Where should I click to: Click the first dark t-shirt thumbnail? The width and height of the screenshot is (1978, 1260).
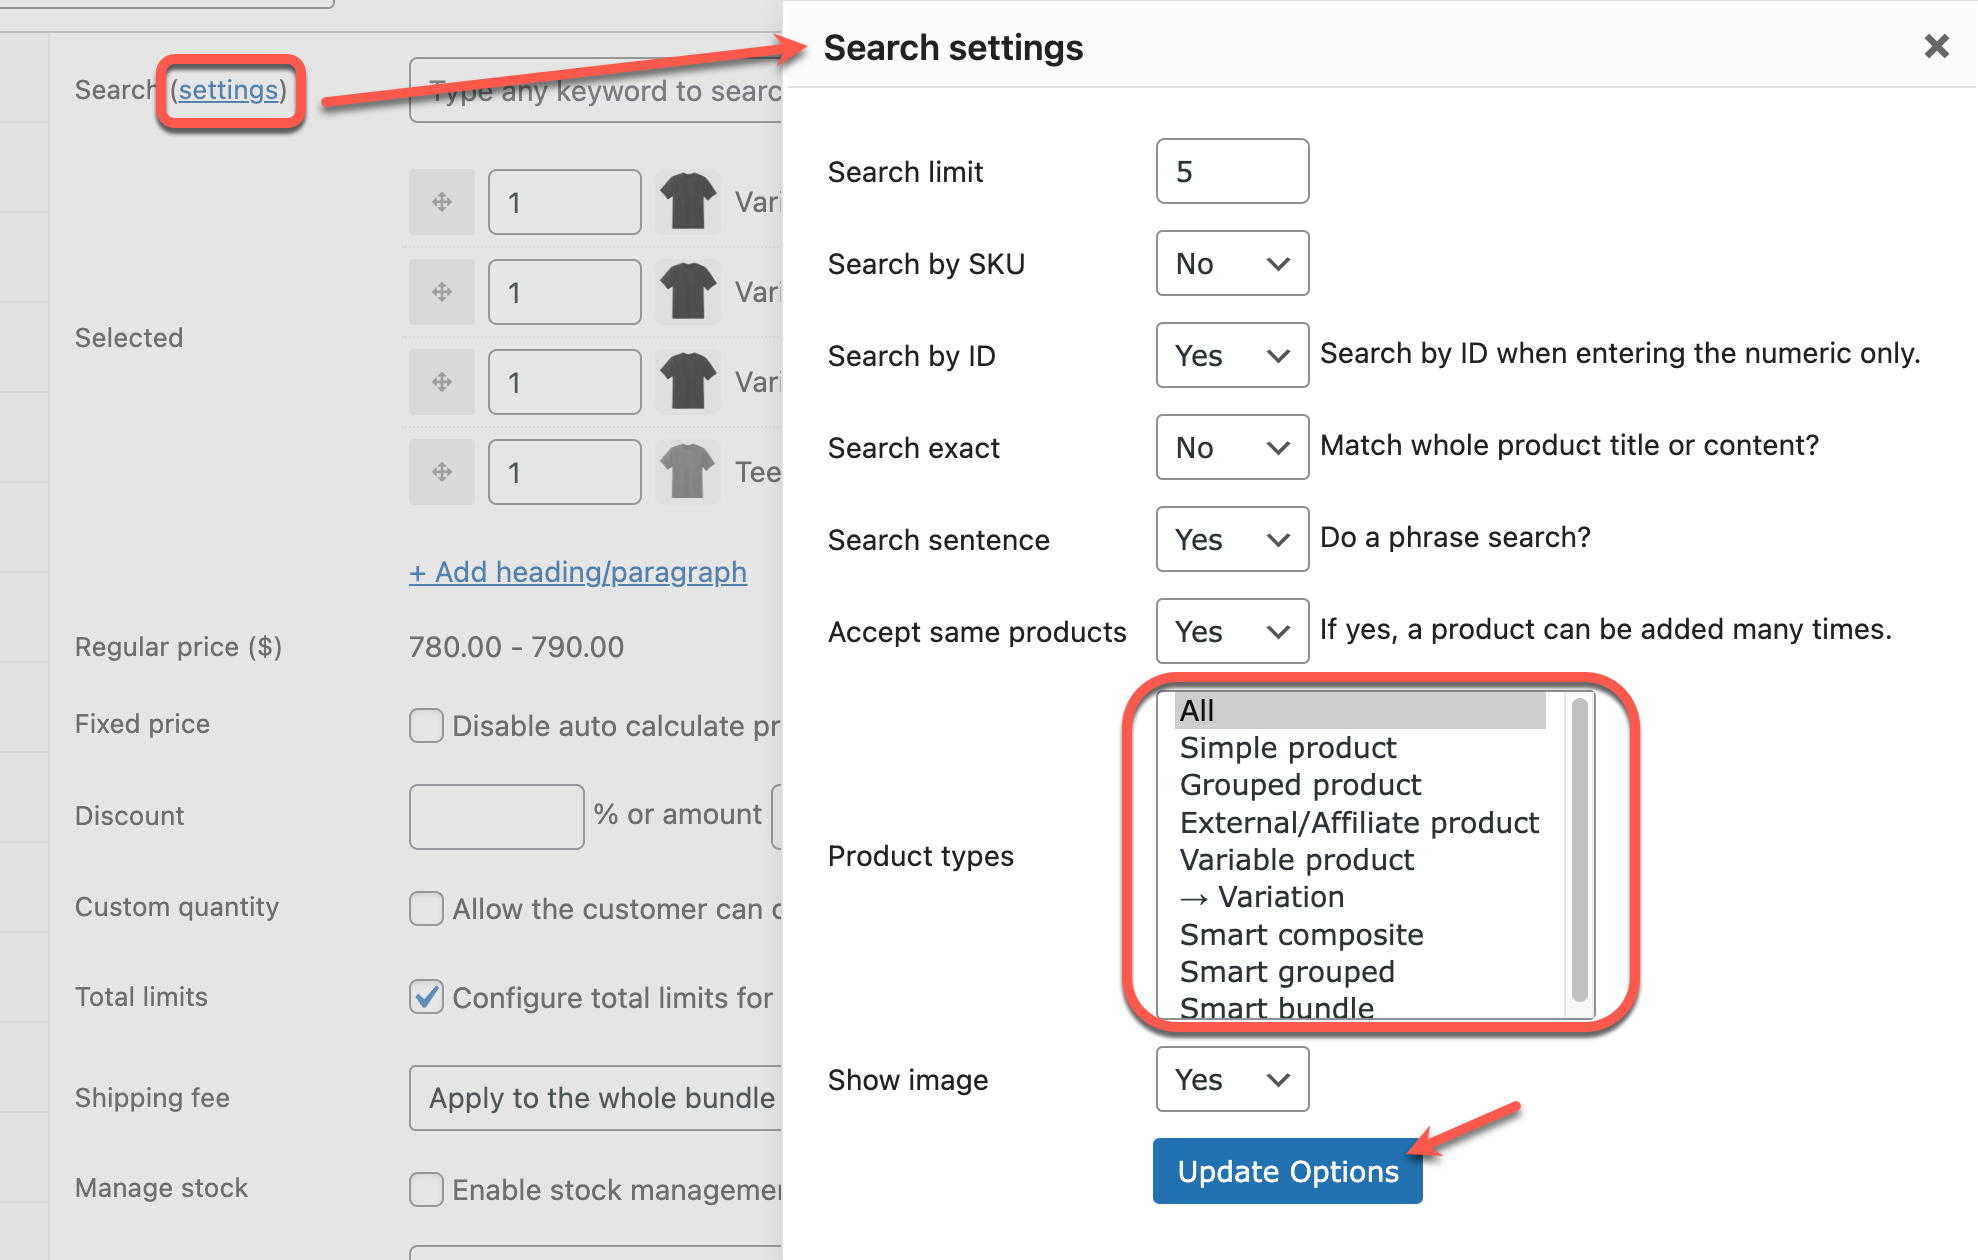[688, 202]
